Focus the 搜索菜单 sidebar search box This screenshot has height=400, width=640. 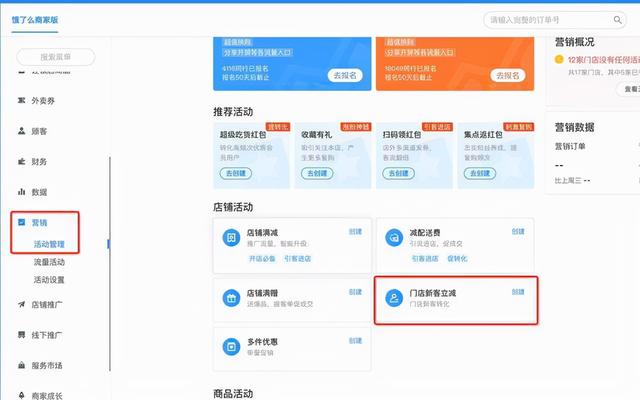[x=56, y=57]
